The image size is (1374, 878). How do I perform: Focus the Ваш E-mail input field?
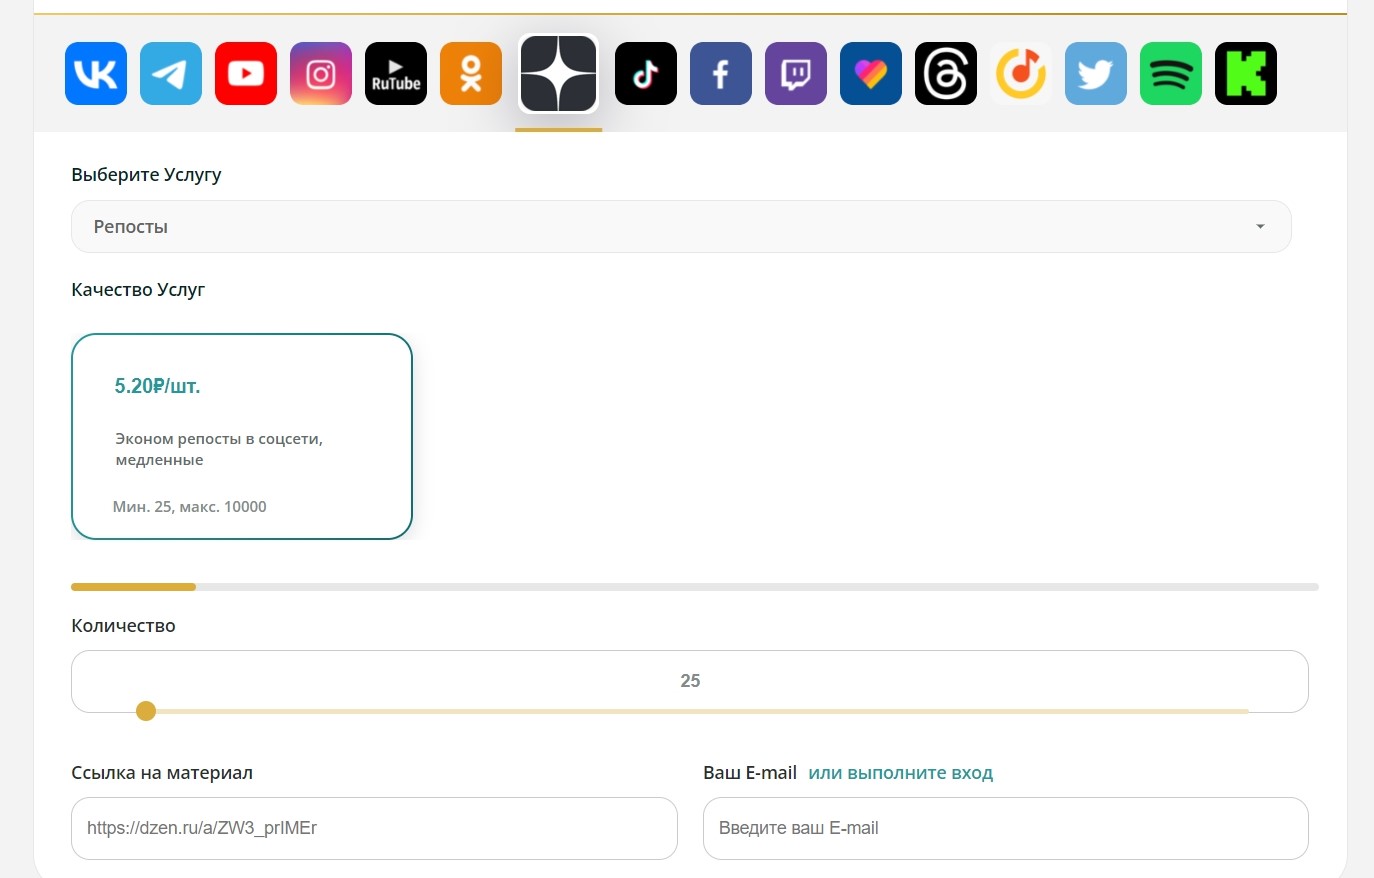(1006, 828)
